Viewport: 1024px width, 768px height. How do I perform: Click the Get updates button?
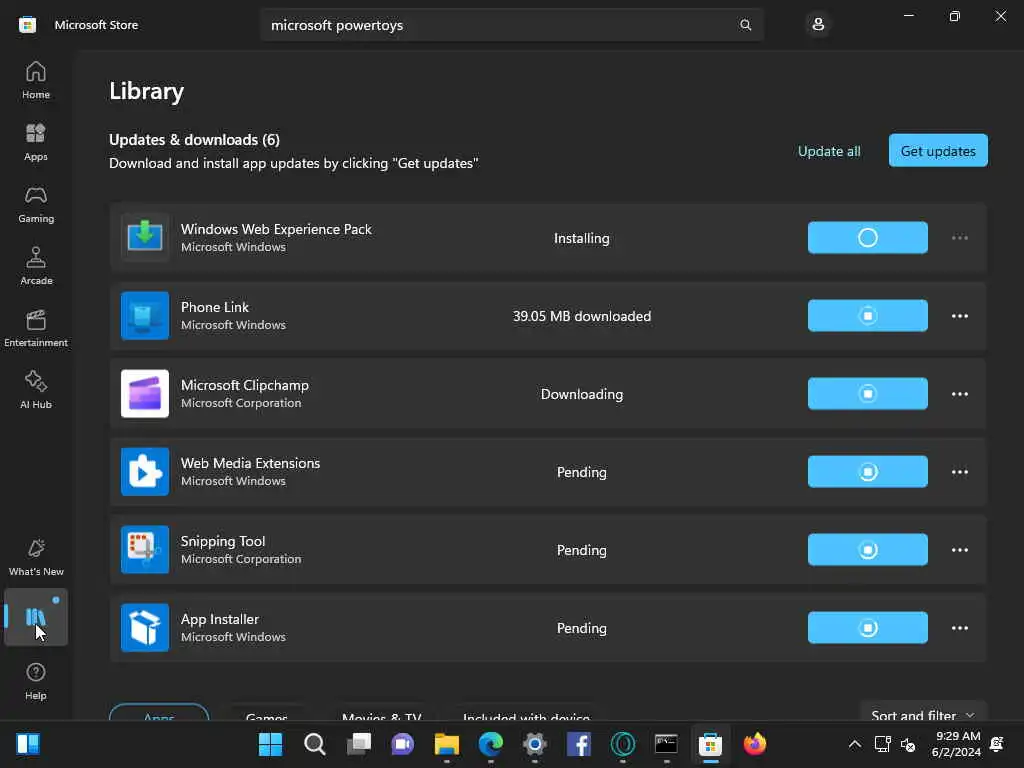click(938, 151)
